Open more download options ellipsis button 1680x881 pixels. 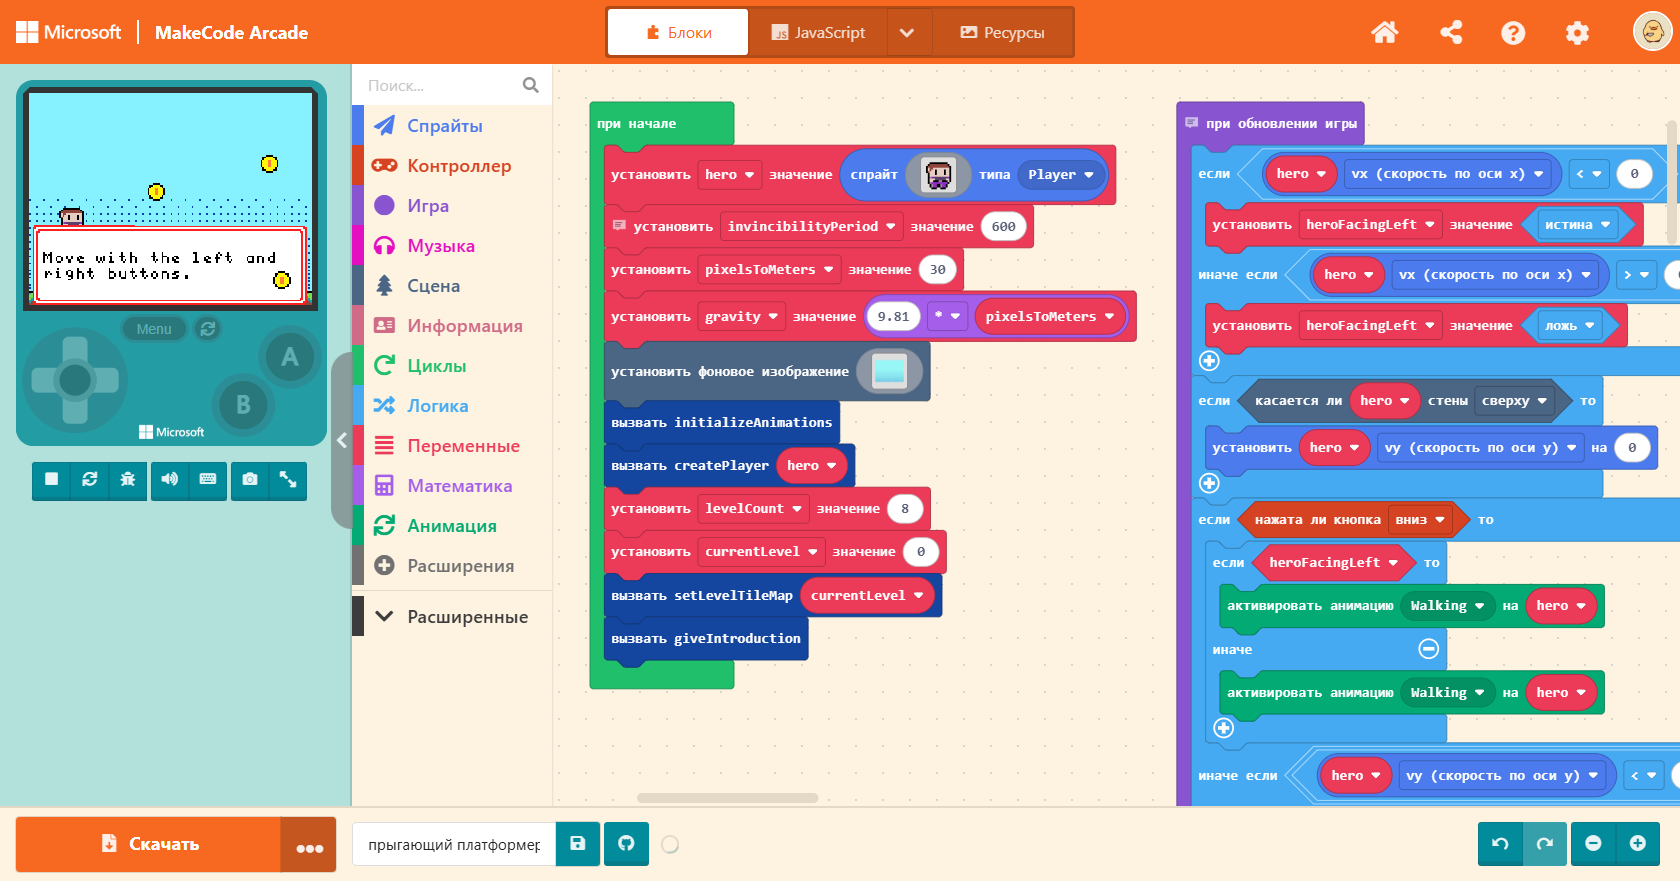[x=309, y=844]
